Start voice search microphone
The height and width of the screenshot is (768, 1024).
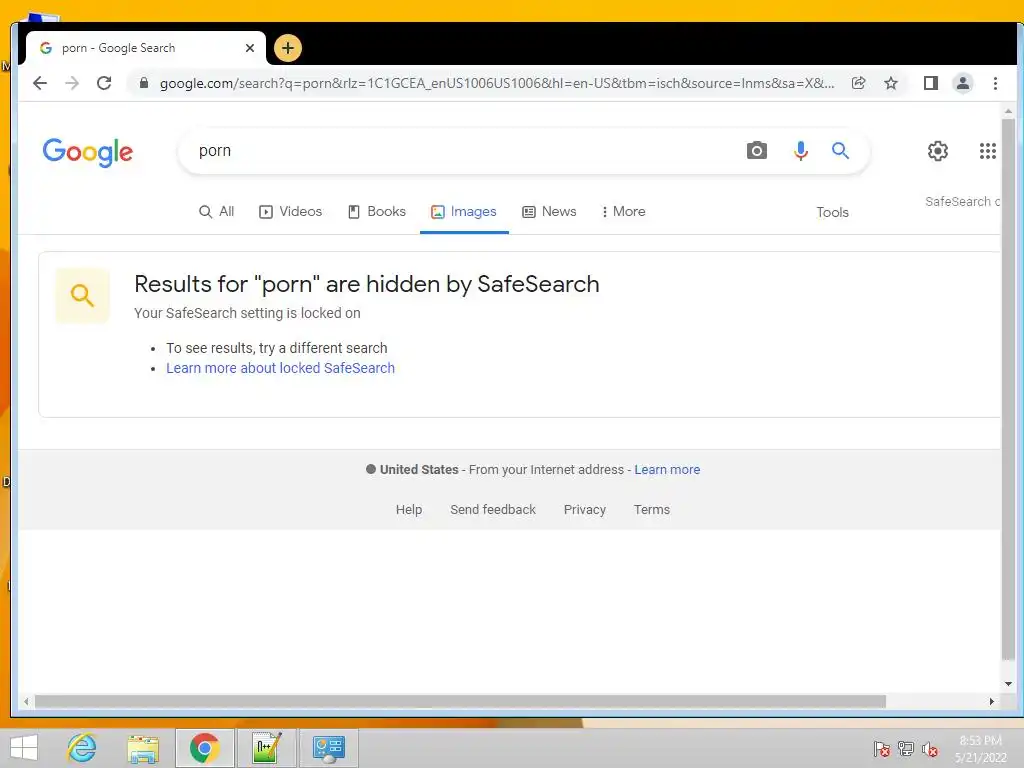click(800, 151)
